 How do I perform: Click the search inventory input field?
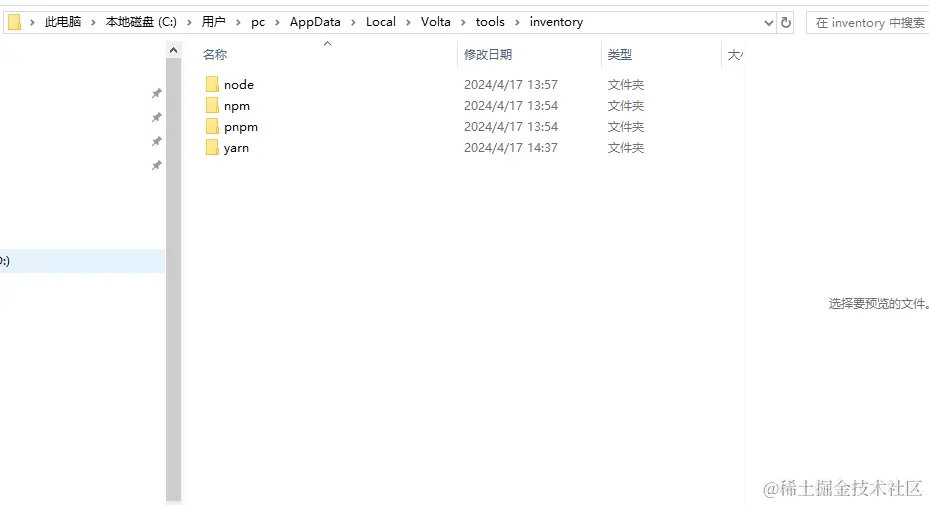[868, 23]
